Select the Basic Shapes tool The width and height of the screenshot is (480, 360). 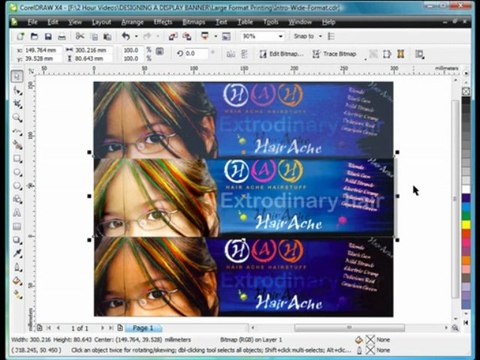(x=17, y=200)
